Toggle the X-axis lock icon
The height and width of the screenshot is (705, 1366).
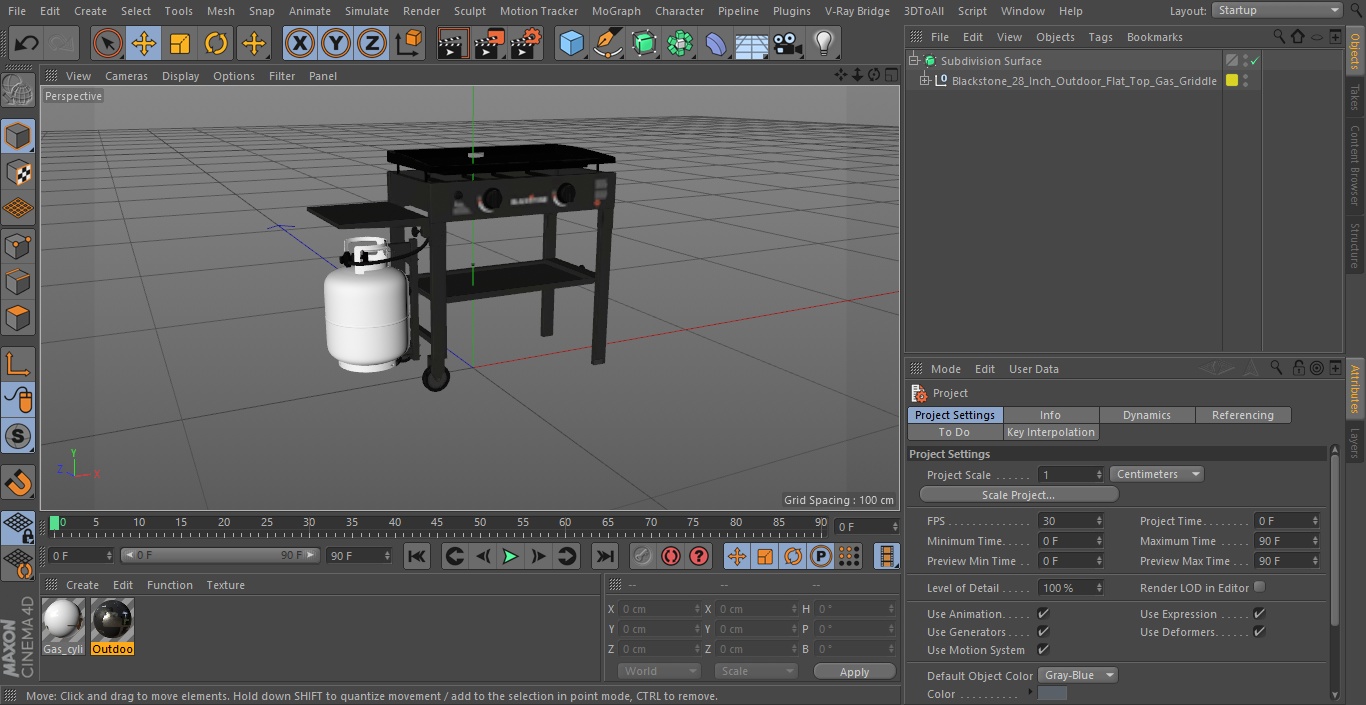(x=300, y=43)
